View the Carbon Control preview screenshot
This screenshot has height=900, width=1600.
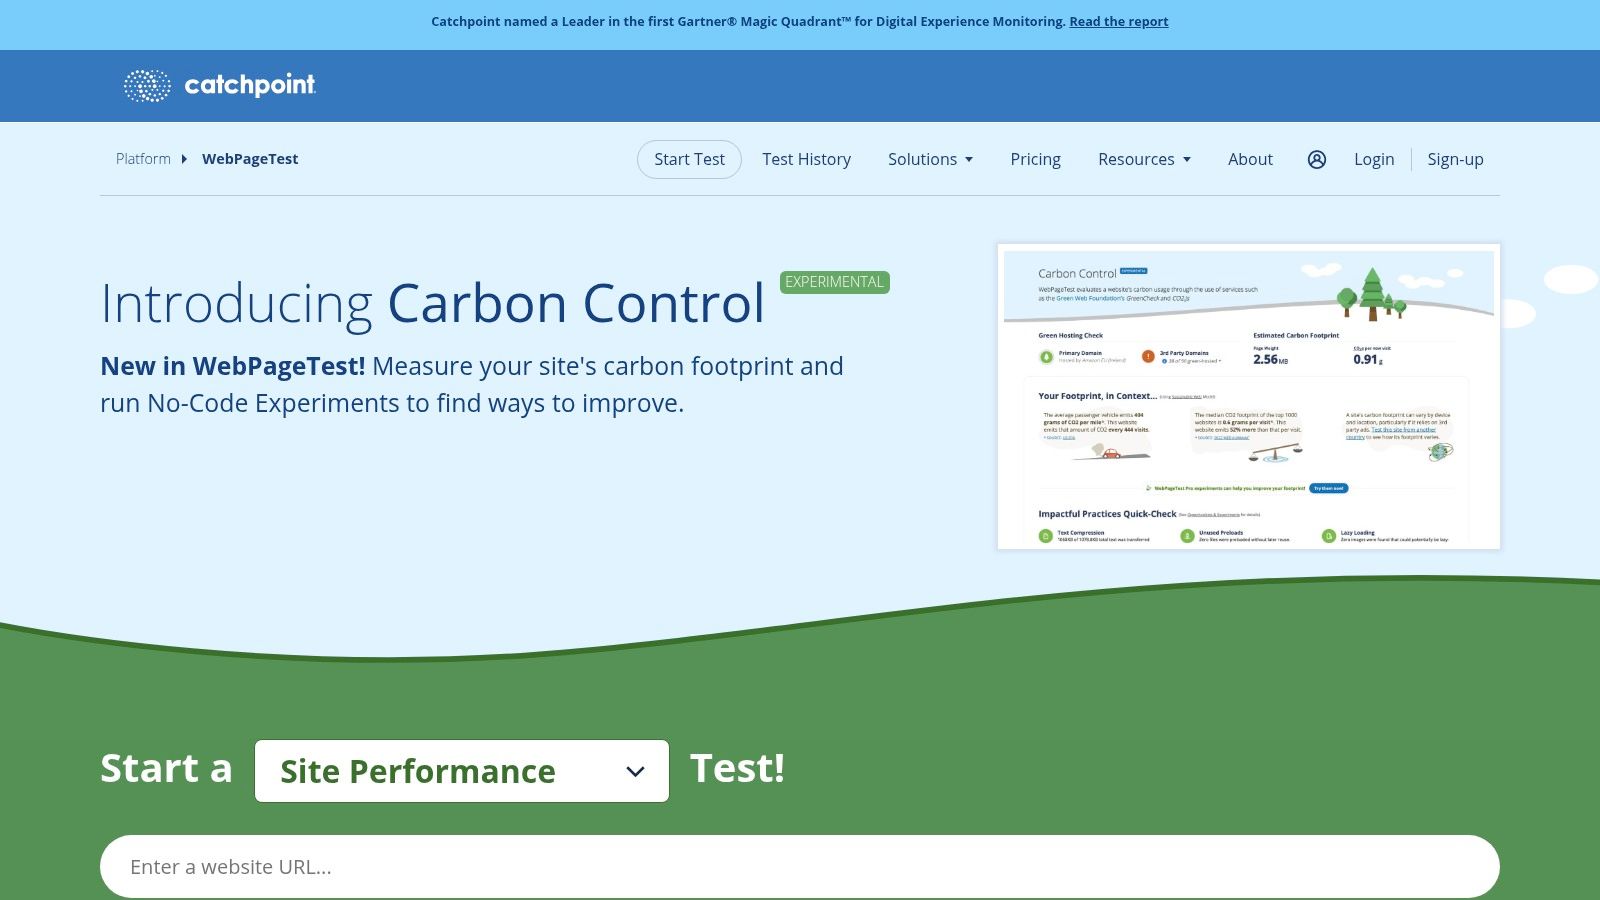point(1248,395)
